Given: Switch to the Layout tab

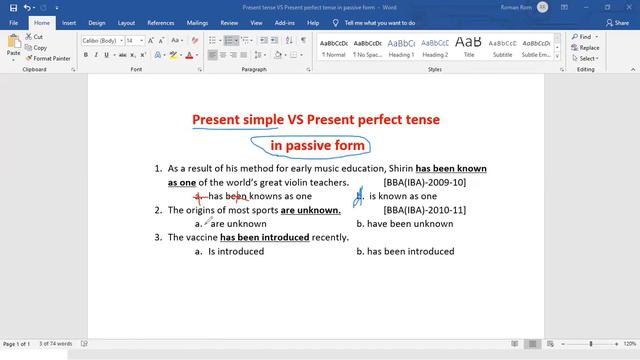Looking at the screenshot, I should point(126,23).
